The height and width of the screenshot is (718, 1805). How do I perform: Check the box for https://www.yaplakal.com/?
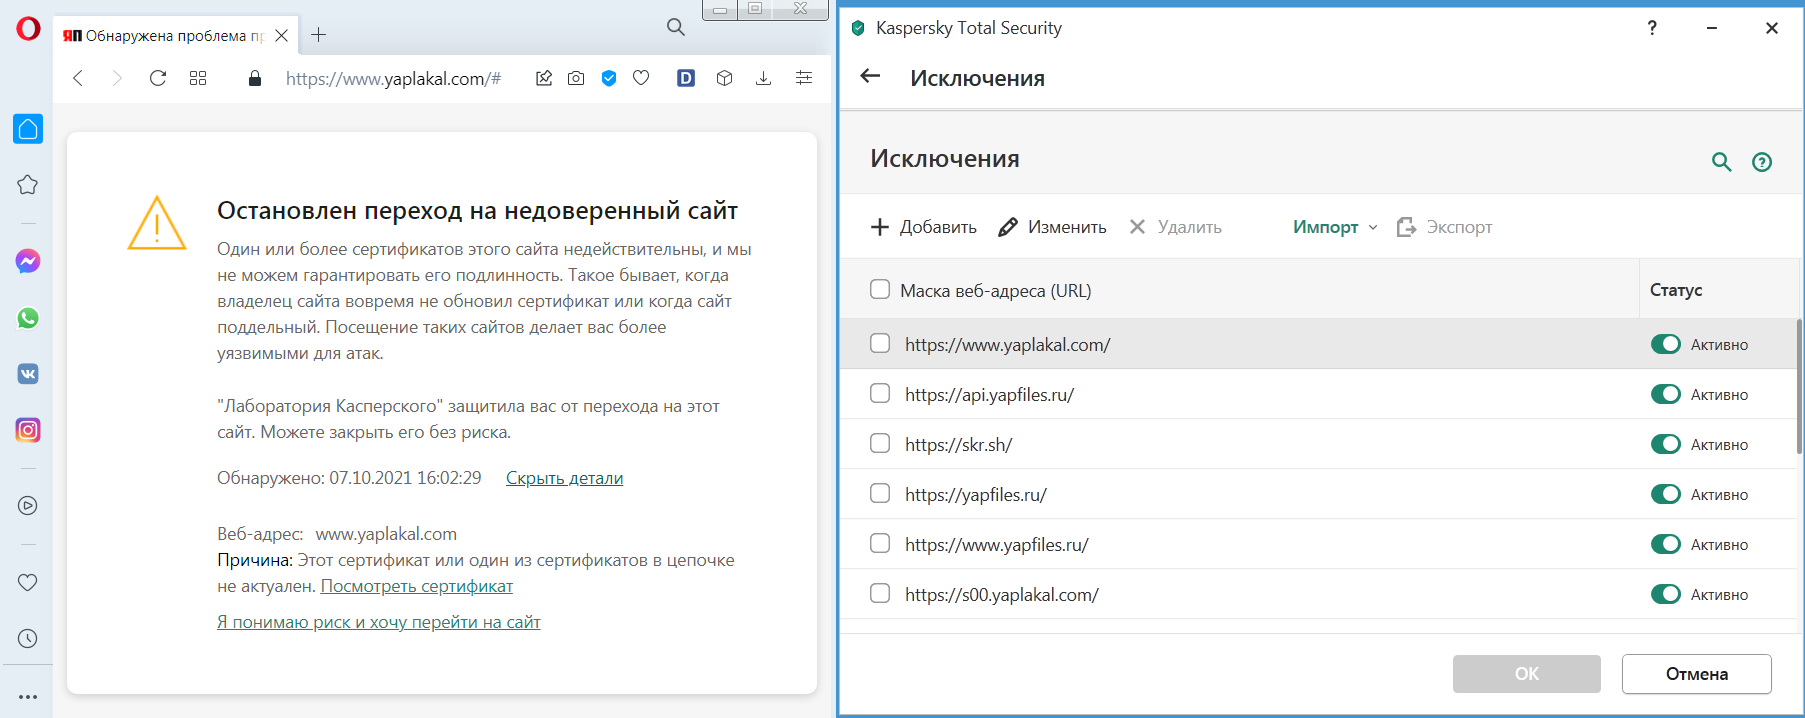click(880, 344)
